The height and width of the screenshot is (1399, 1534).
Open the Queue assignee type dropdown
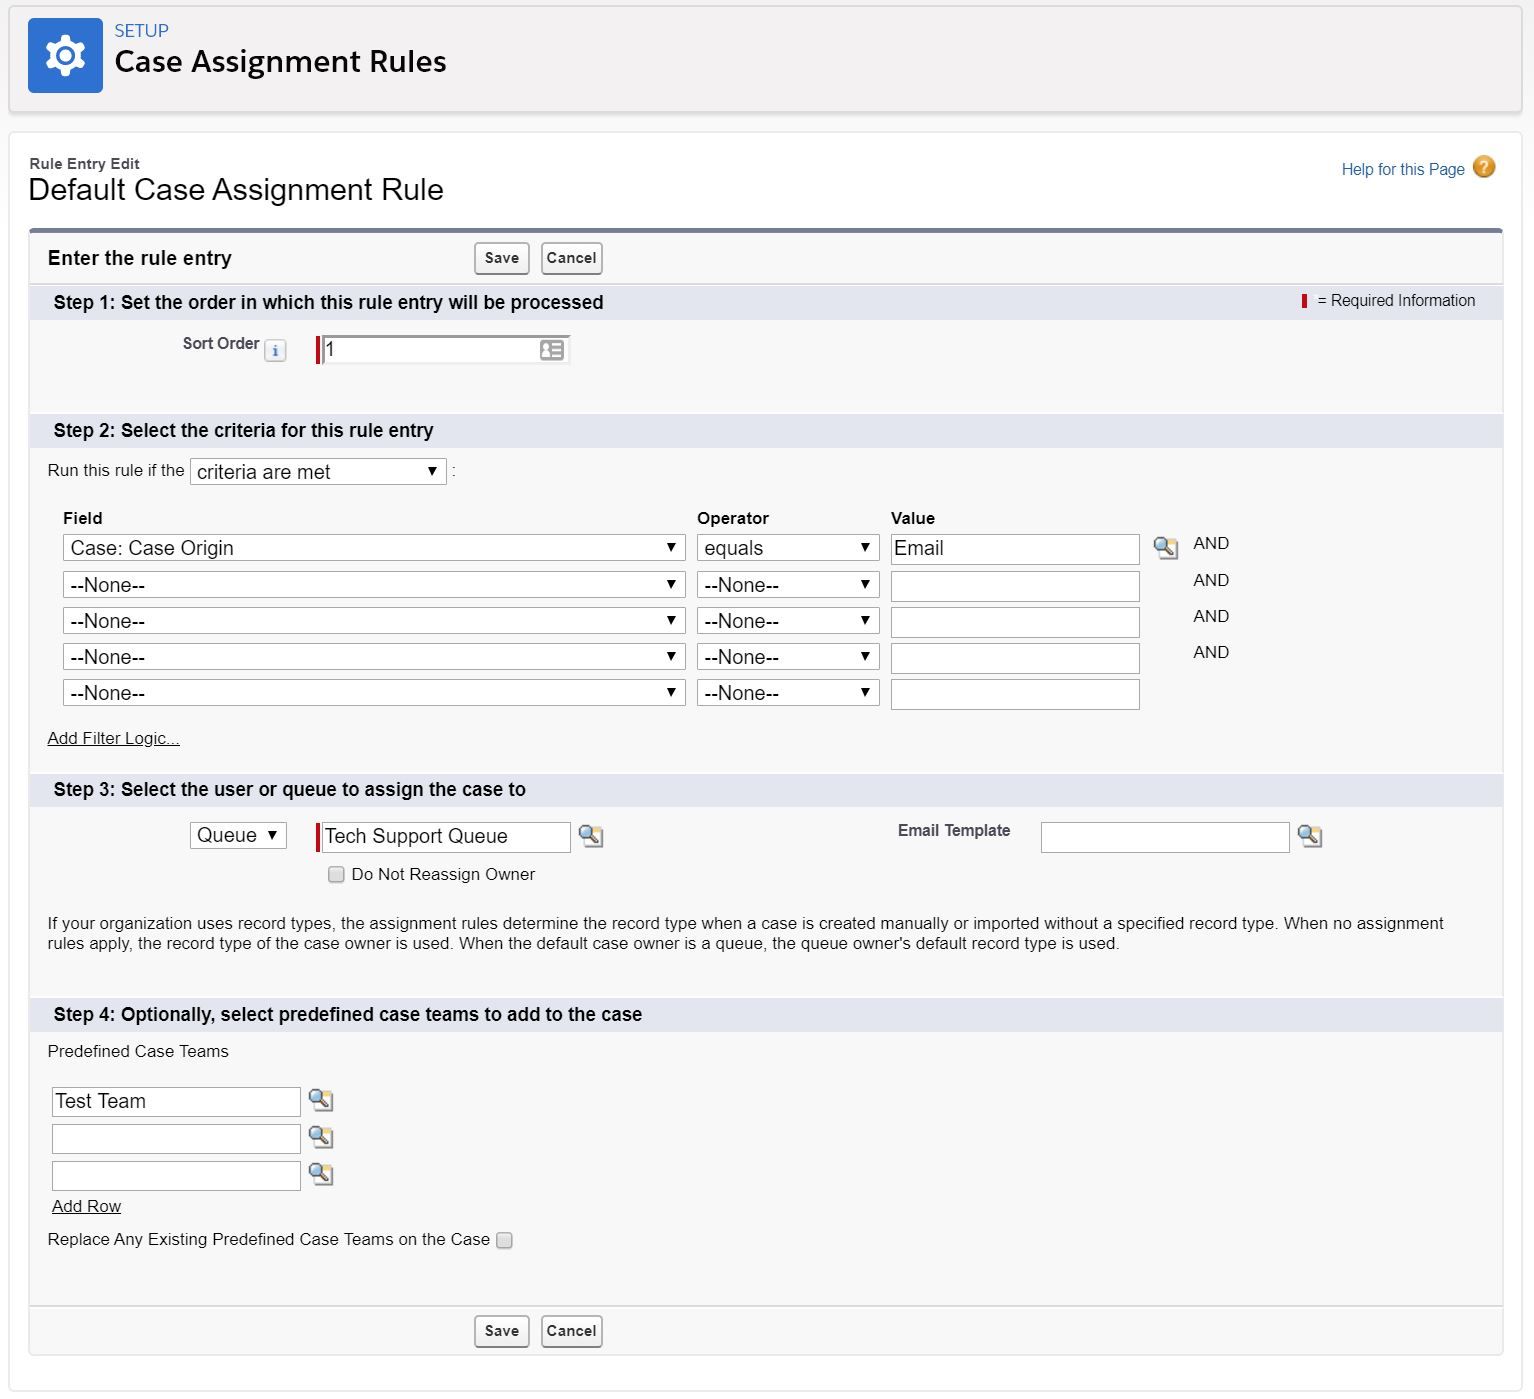pyautogui.click(x=238, y=836)
